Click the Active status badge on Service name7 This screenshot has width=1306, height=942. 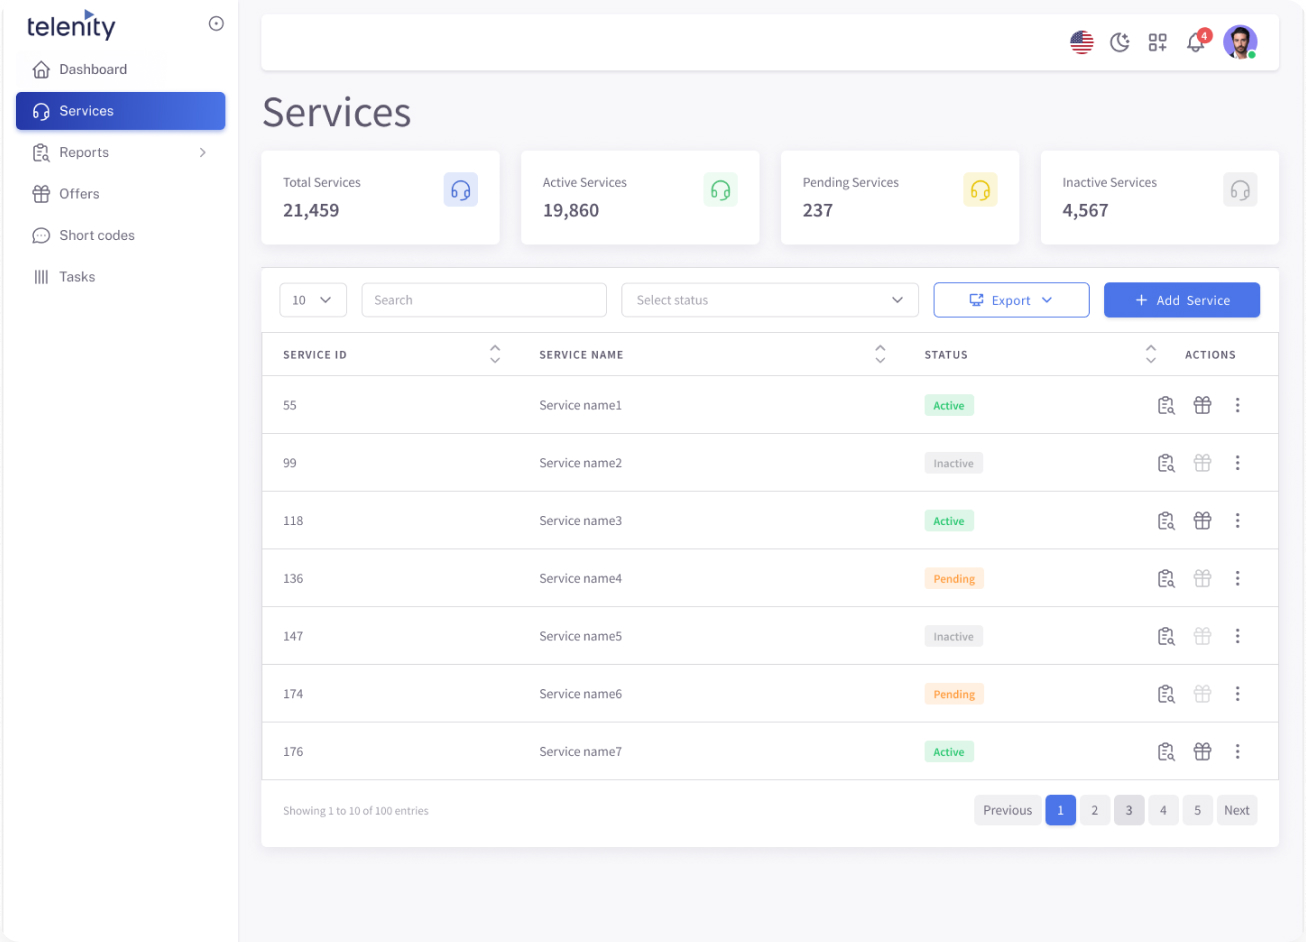point(948,751)
